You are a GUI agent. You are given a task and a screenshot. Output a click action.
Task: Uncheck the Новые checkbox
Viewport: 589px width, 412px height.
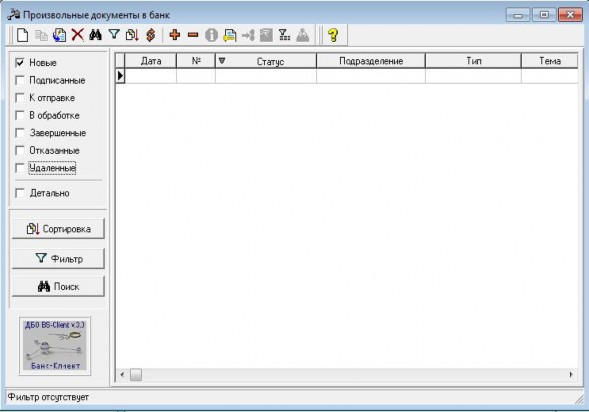click(20, 62)
